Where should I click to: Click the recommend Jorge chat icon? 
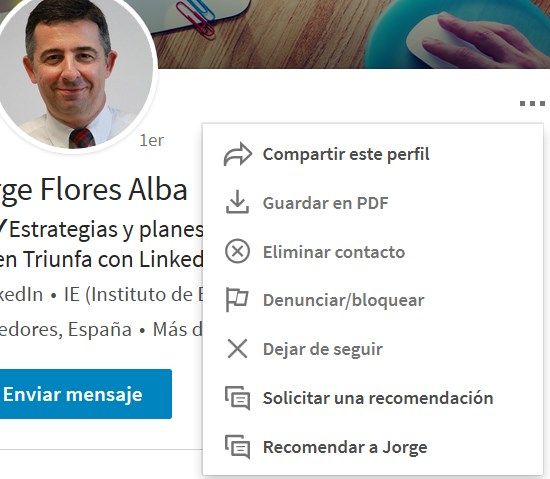coord(237,447)
